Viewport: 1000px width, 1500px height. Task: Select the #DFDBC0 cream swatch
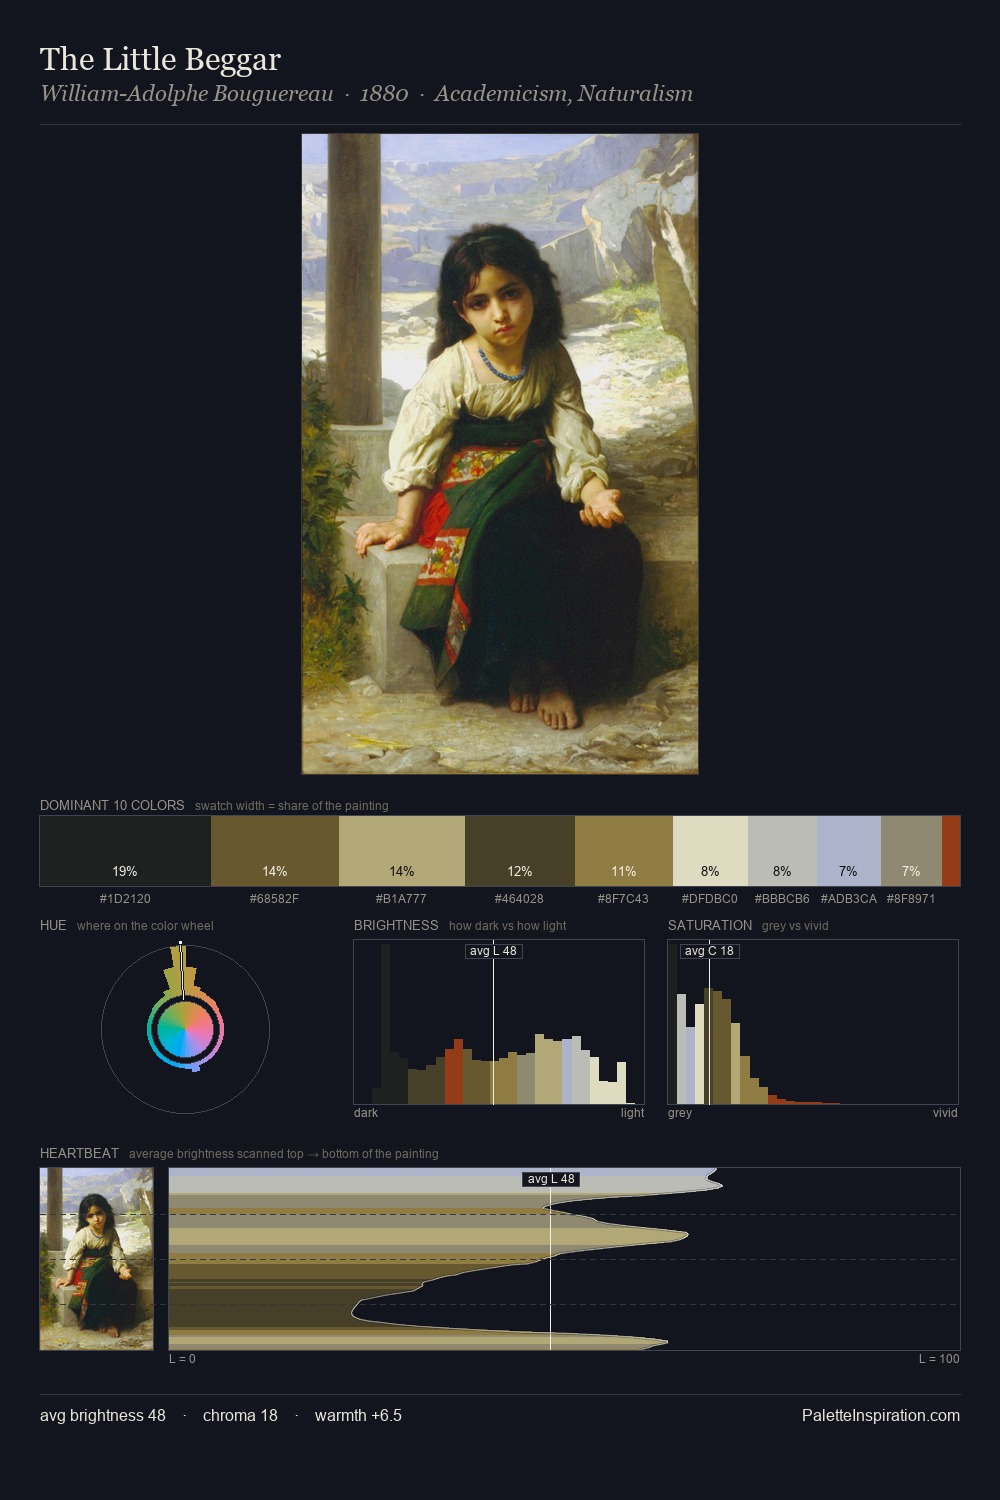[710, 851]
